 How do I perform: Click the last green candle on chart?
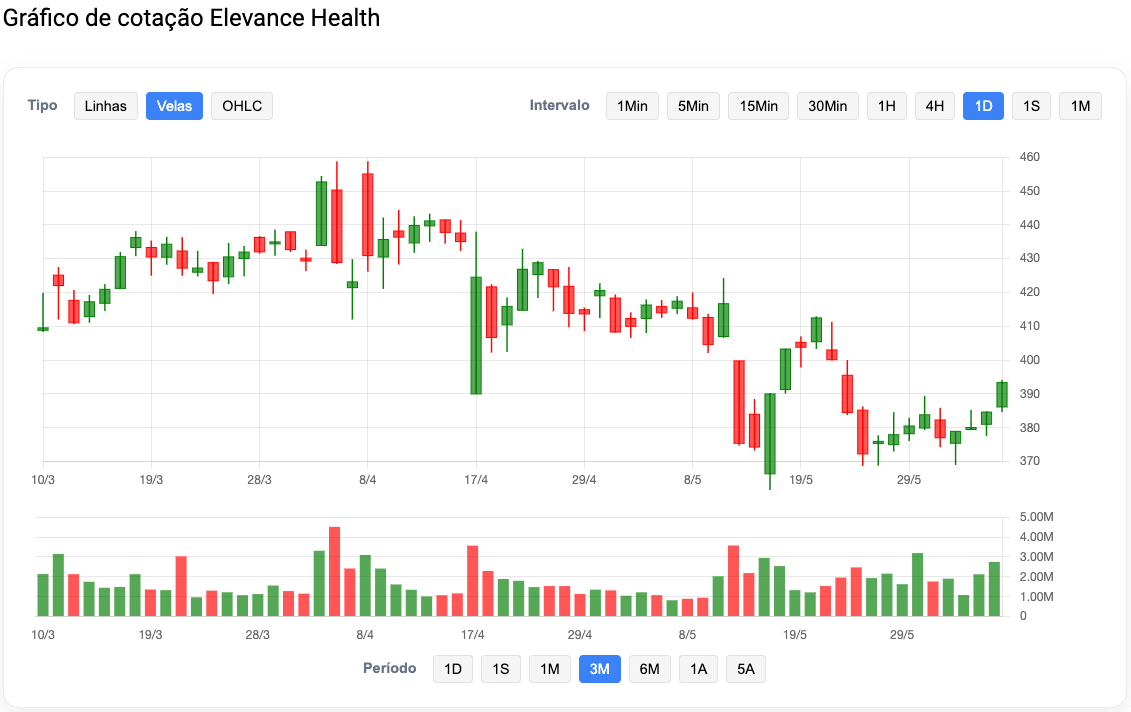point(1001,394)
